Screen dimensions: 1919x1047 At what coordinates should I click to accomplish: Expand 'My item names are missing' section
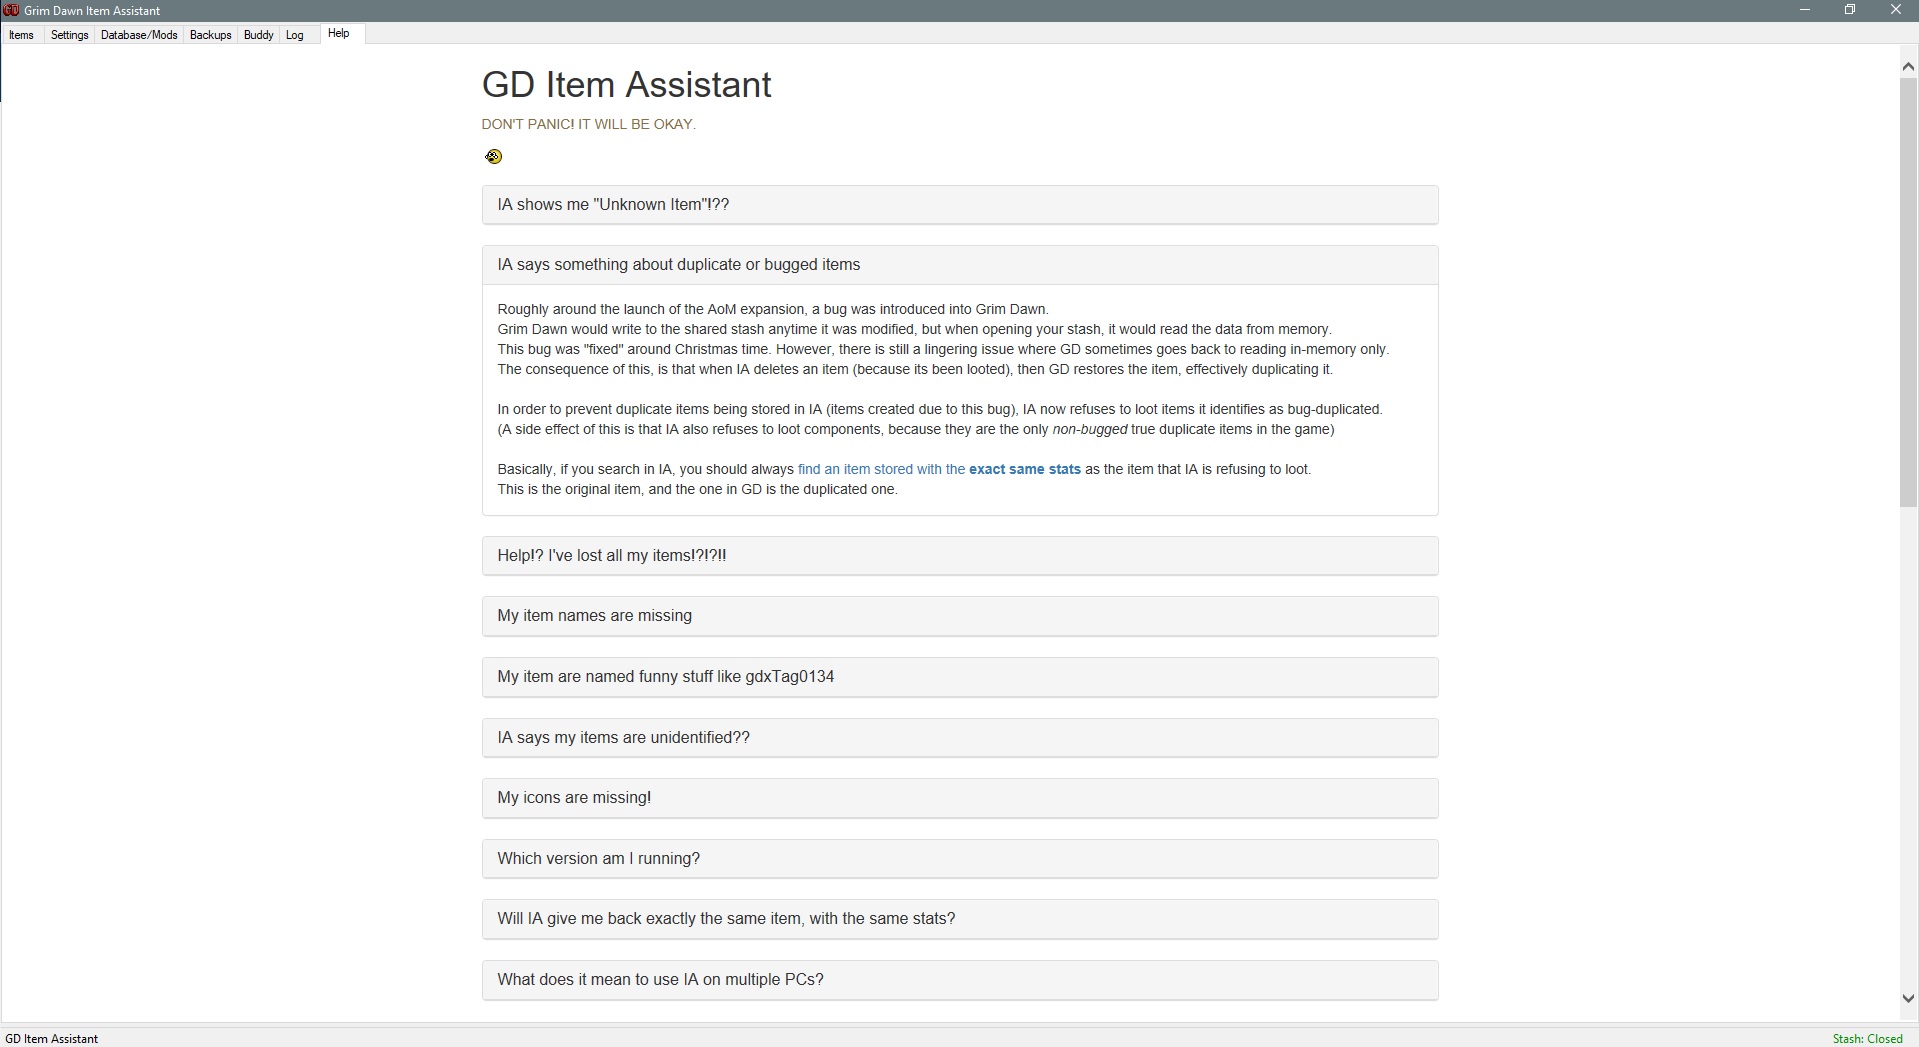pos(960,616)
